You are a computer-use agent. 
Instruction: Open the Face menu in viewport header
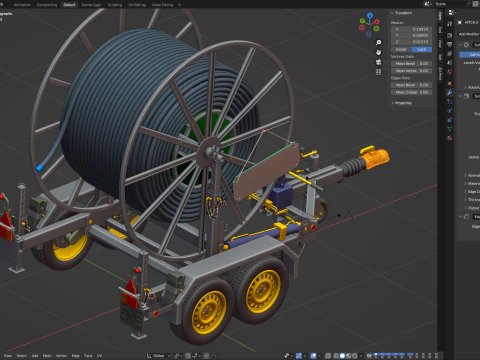click(88, 356)
